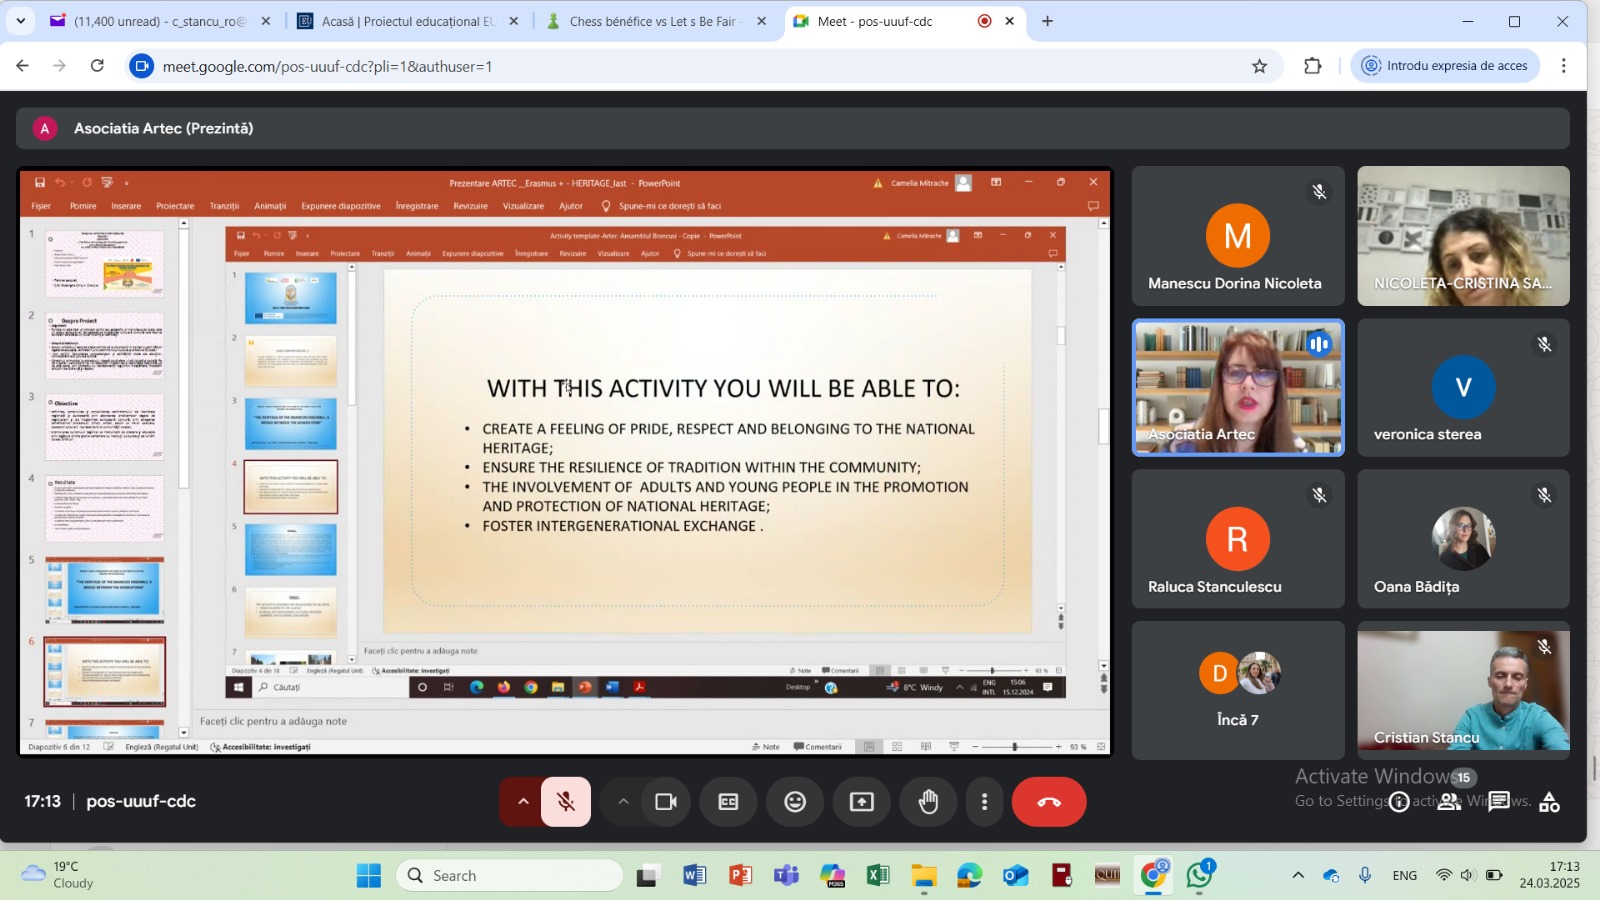Open the meeting details info icon
1600x900 pixels.
(1399, 802)
